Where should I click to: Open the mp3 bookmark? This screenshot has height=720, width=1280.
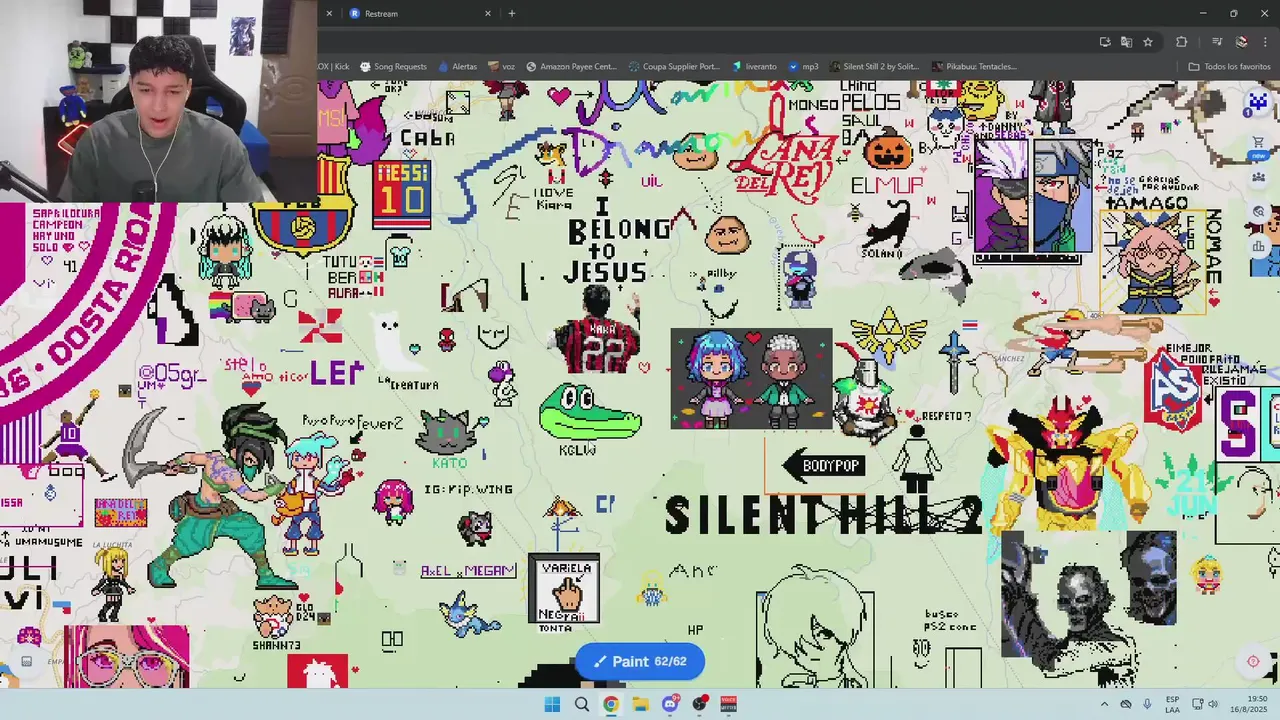click(x=803, y=67)
